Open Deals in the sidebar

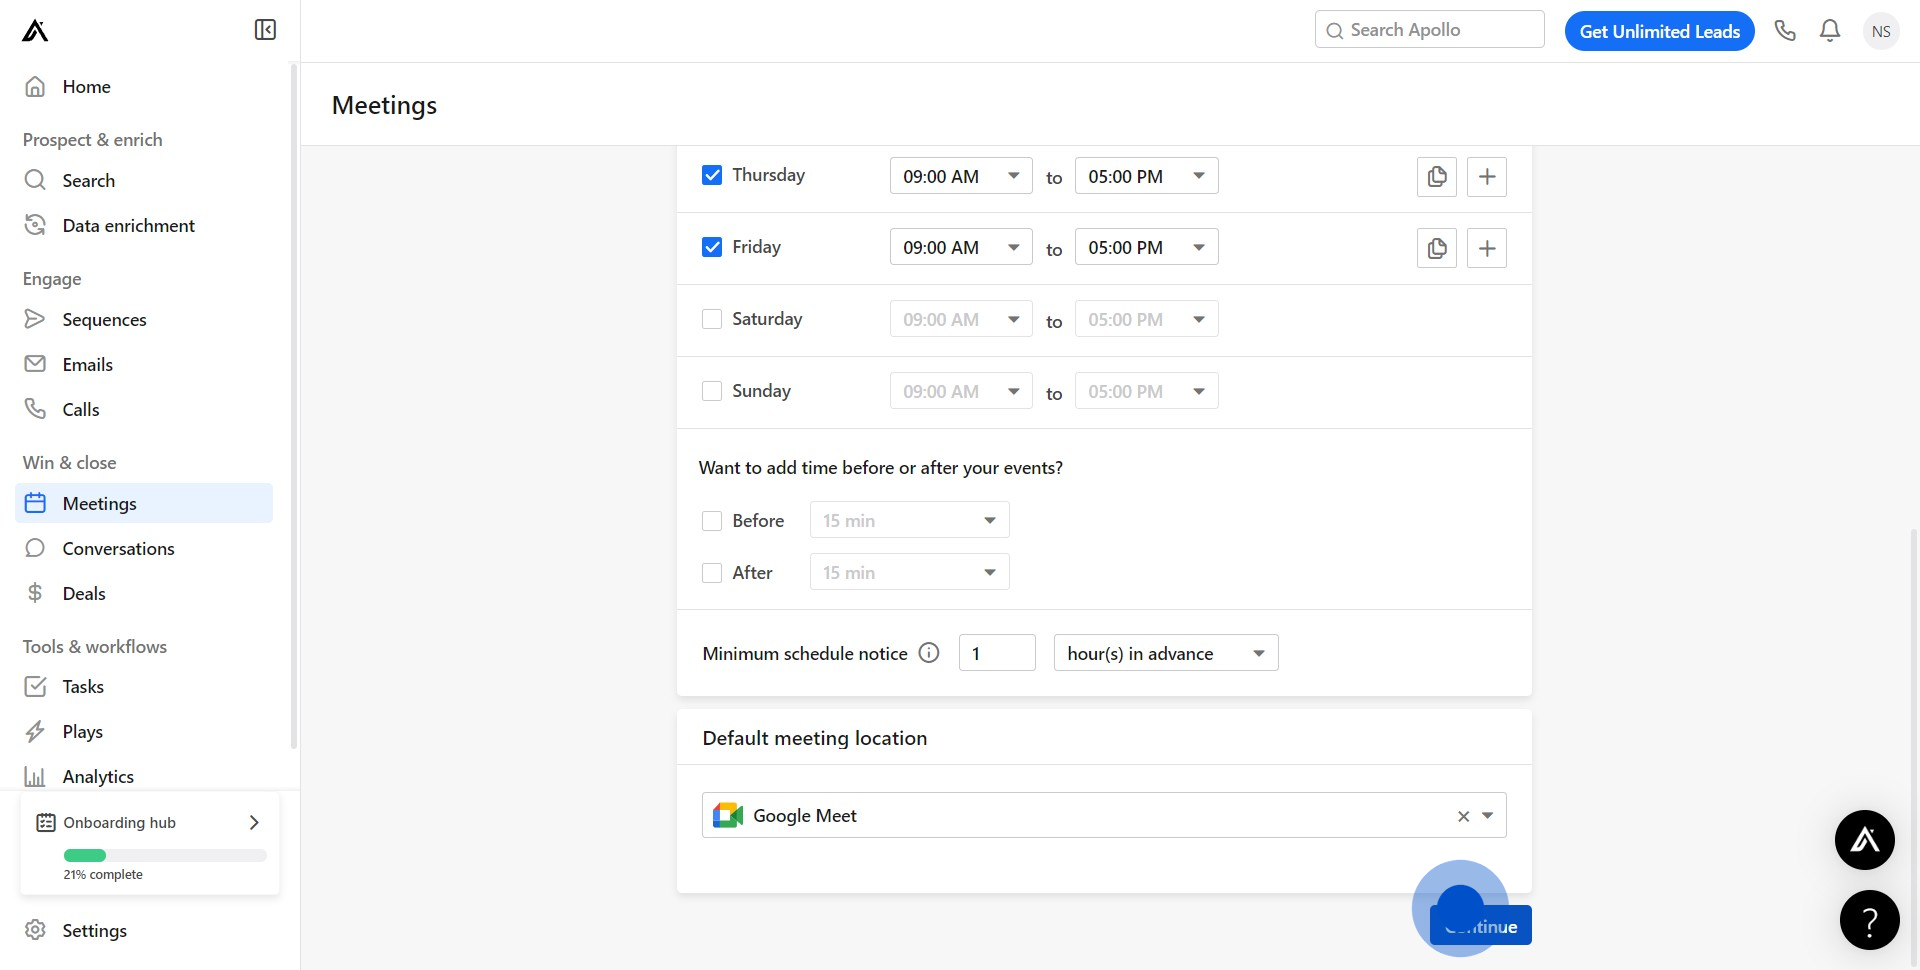tap(84, 594)
